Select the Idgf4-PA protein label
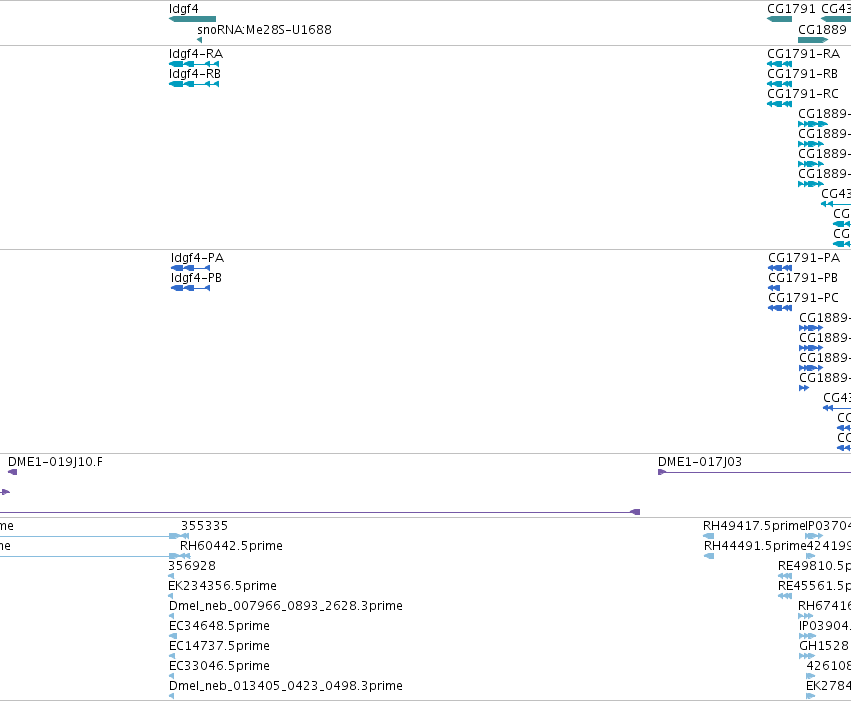 198,258
